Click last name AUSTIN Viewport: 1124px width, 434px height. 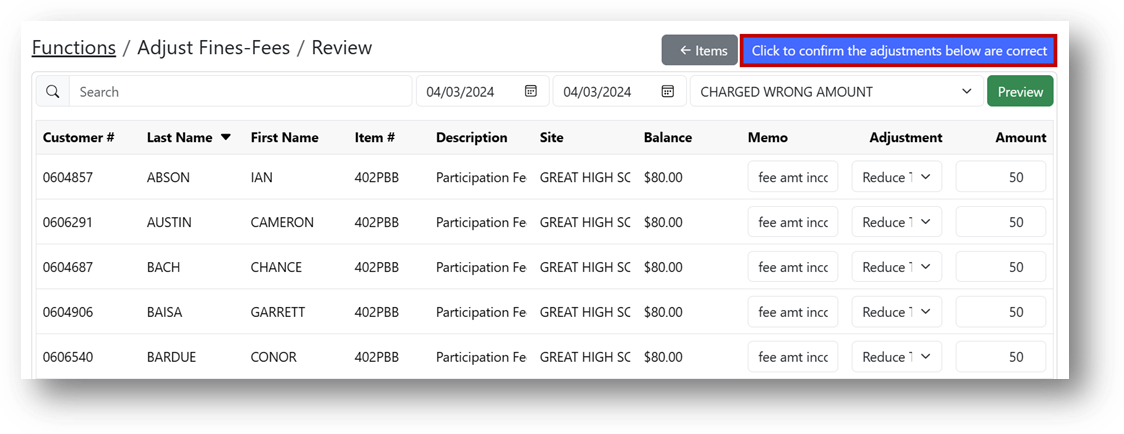(169, 222)
